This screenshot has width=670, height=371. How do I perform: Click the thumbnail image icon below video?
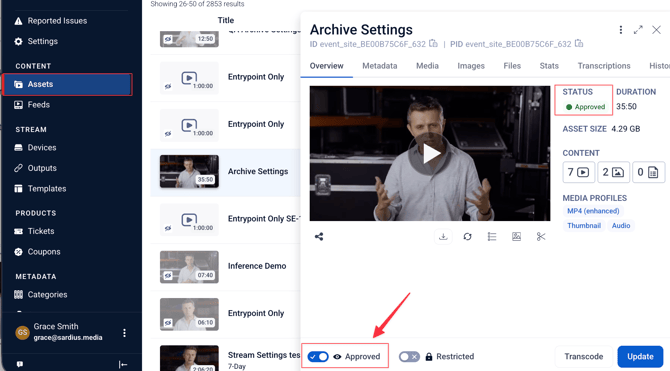point(516,236)
